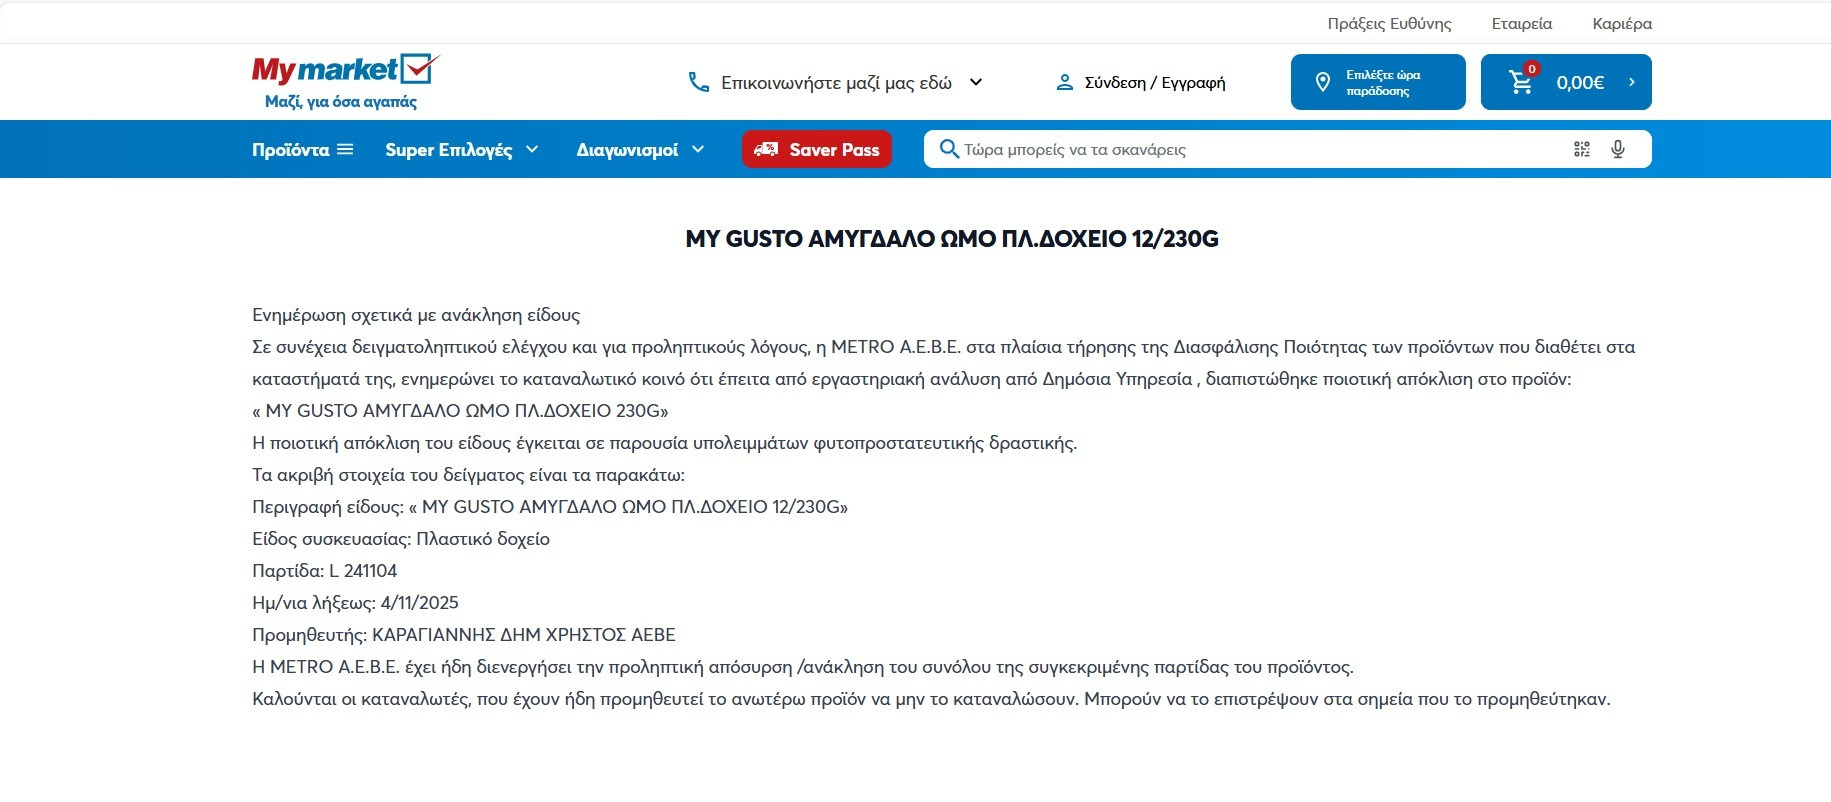
Task: Click the microphone voice search icon
Action: tap(1618, 149)
